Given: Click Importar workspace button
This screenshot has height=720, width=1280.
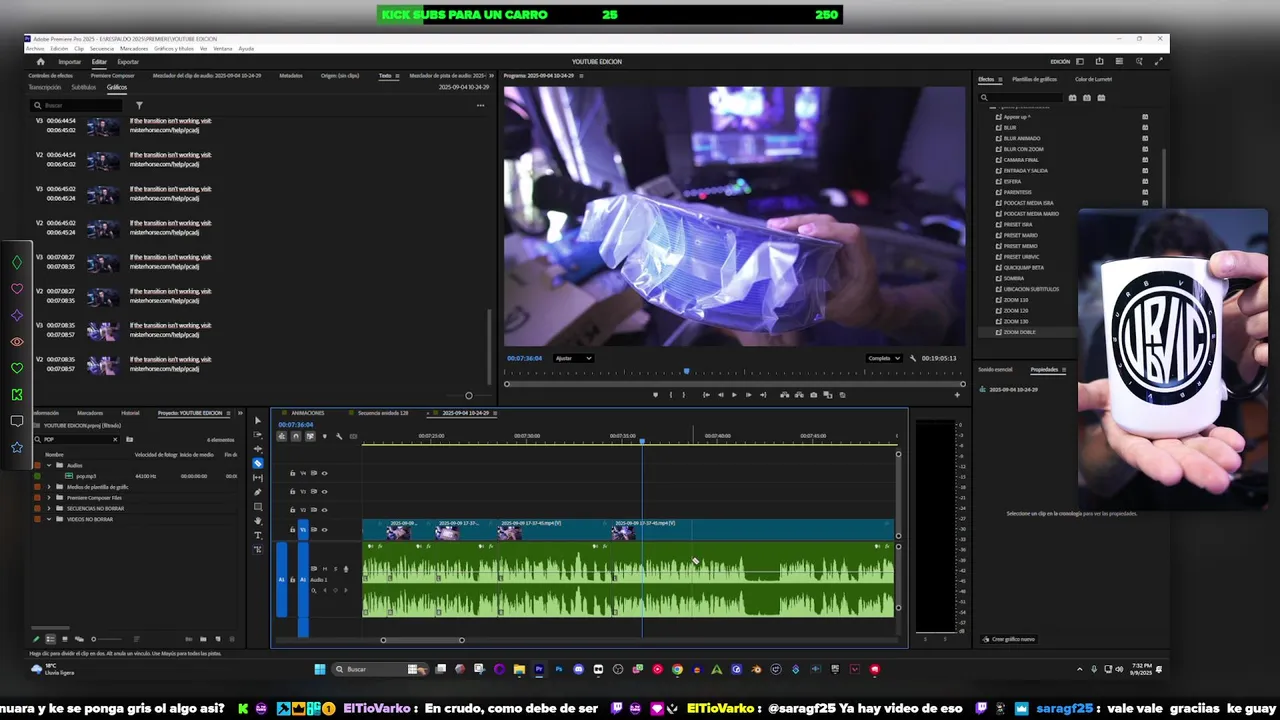Looking at the screenshot, I should point(69,61).
